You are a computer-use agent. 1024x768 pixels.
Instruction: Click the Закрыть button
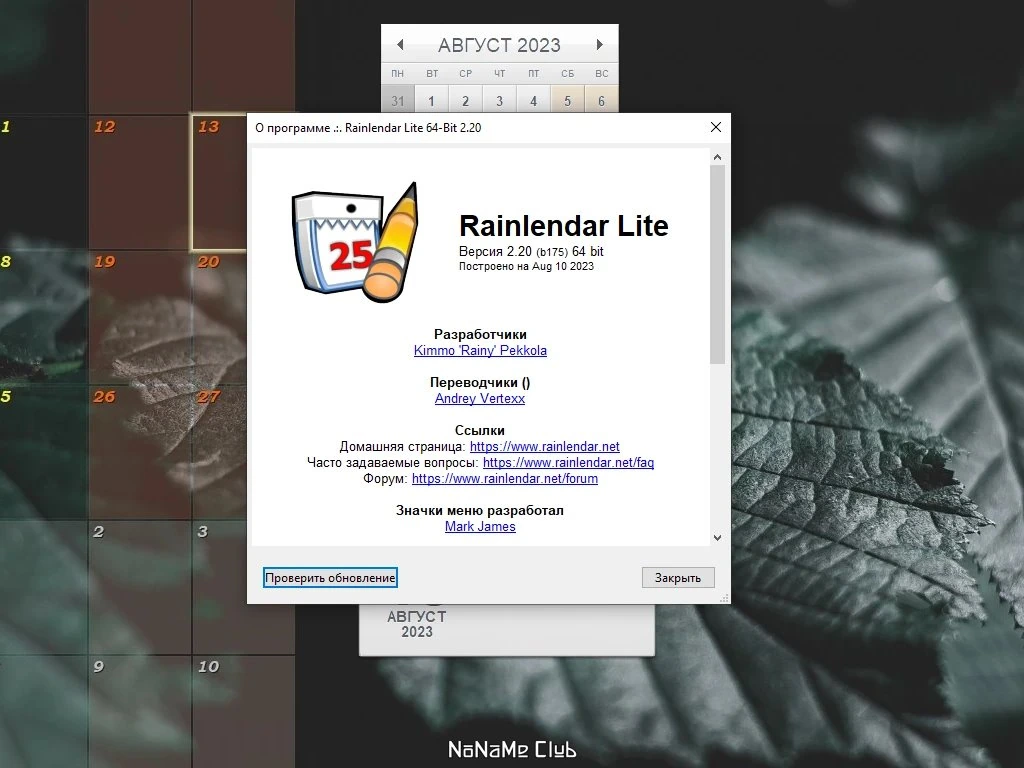click(678, 577)
